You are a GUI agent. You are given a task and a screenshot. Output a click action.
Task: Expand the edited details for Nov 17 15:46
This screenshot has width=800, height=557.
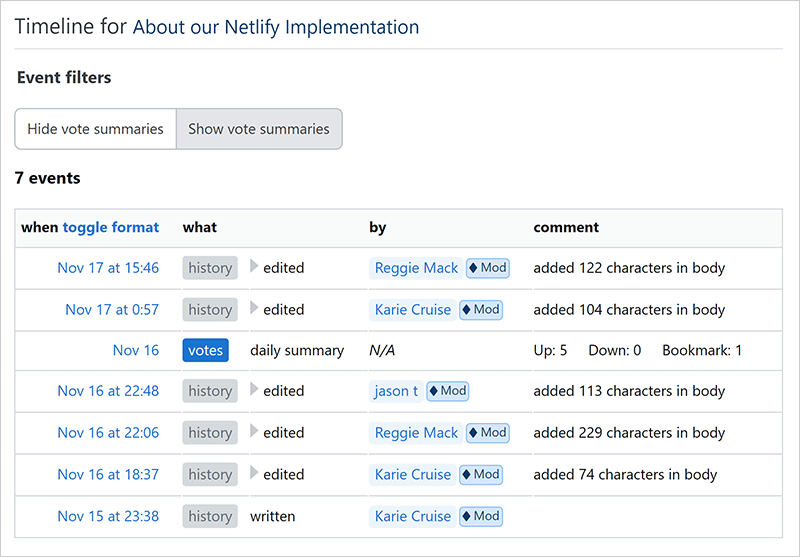click(x=254, y=267)
